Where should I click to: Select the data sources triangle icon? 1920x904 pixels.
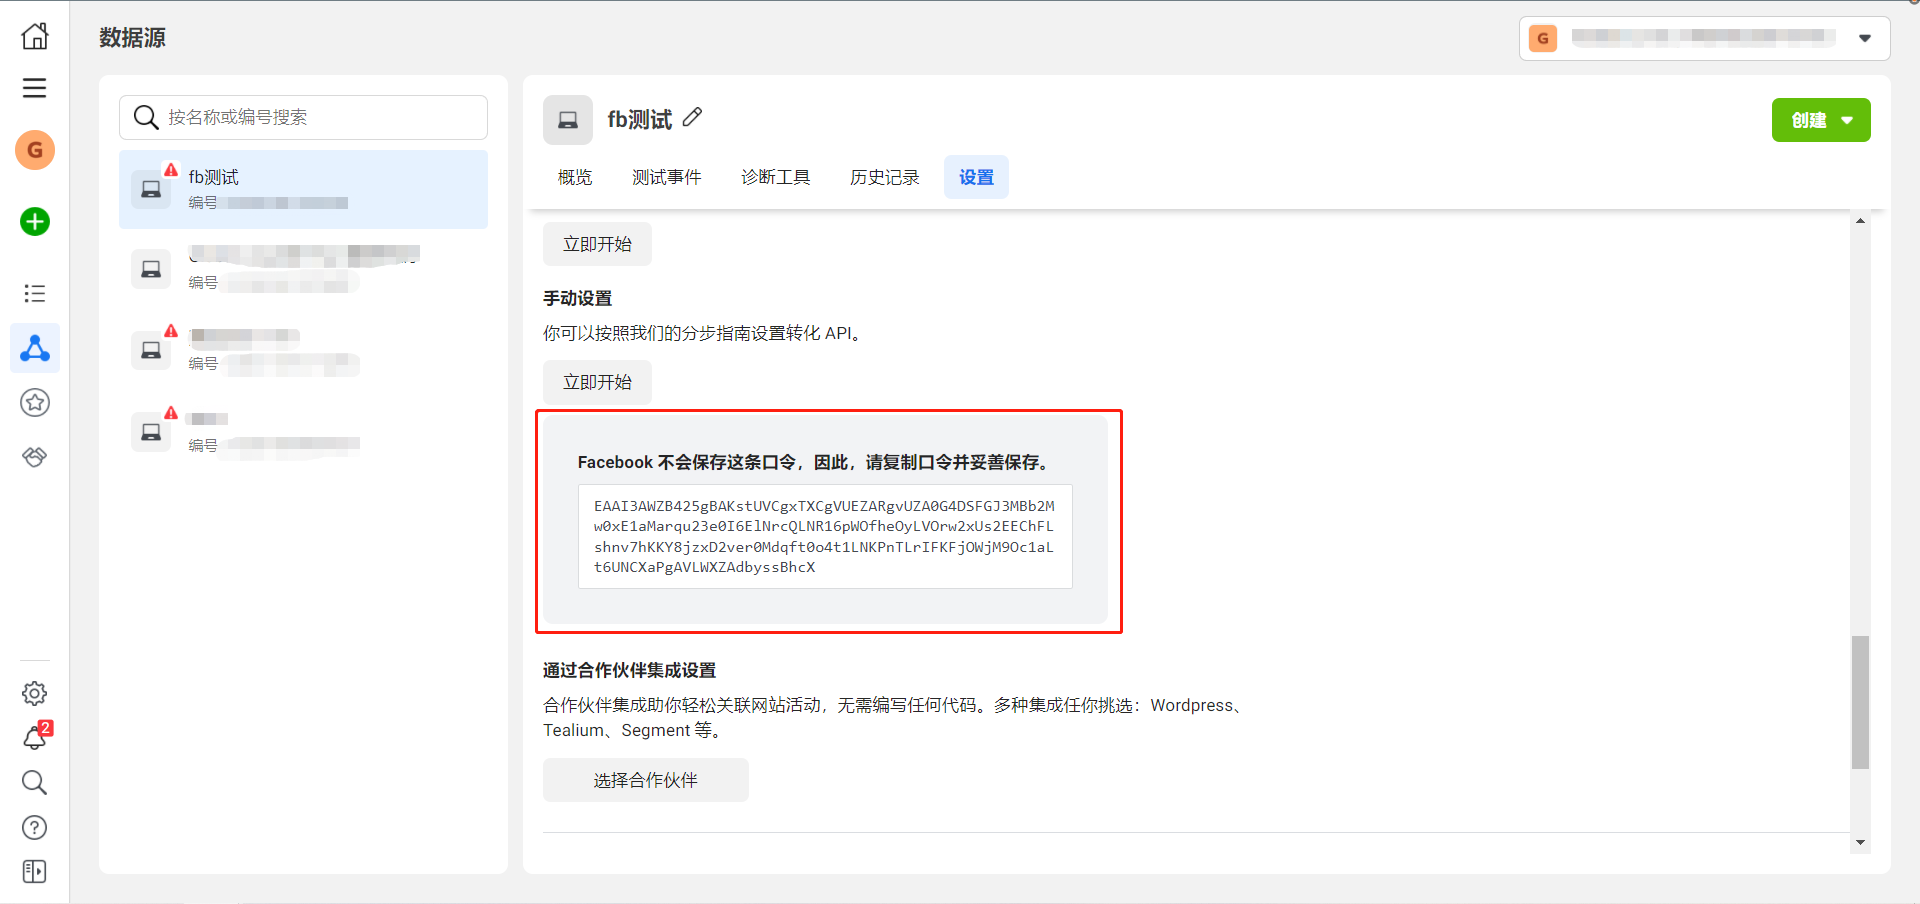(x=35, y=348)
